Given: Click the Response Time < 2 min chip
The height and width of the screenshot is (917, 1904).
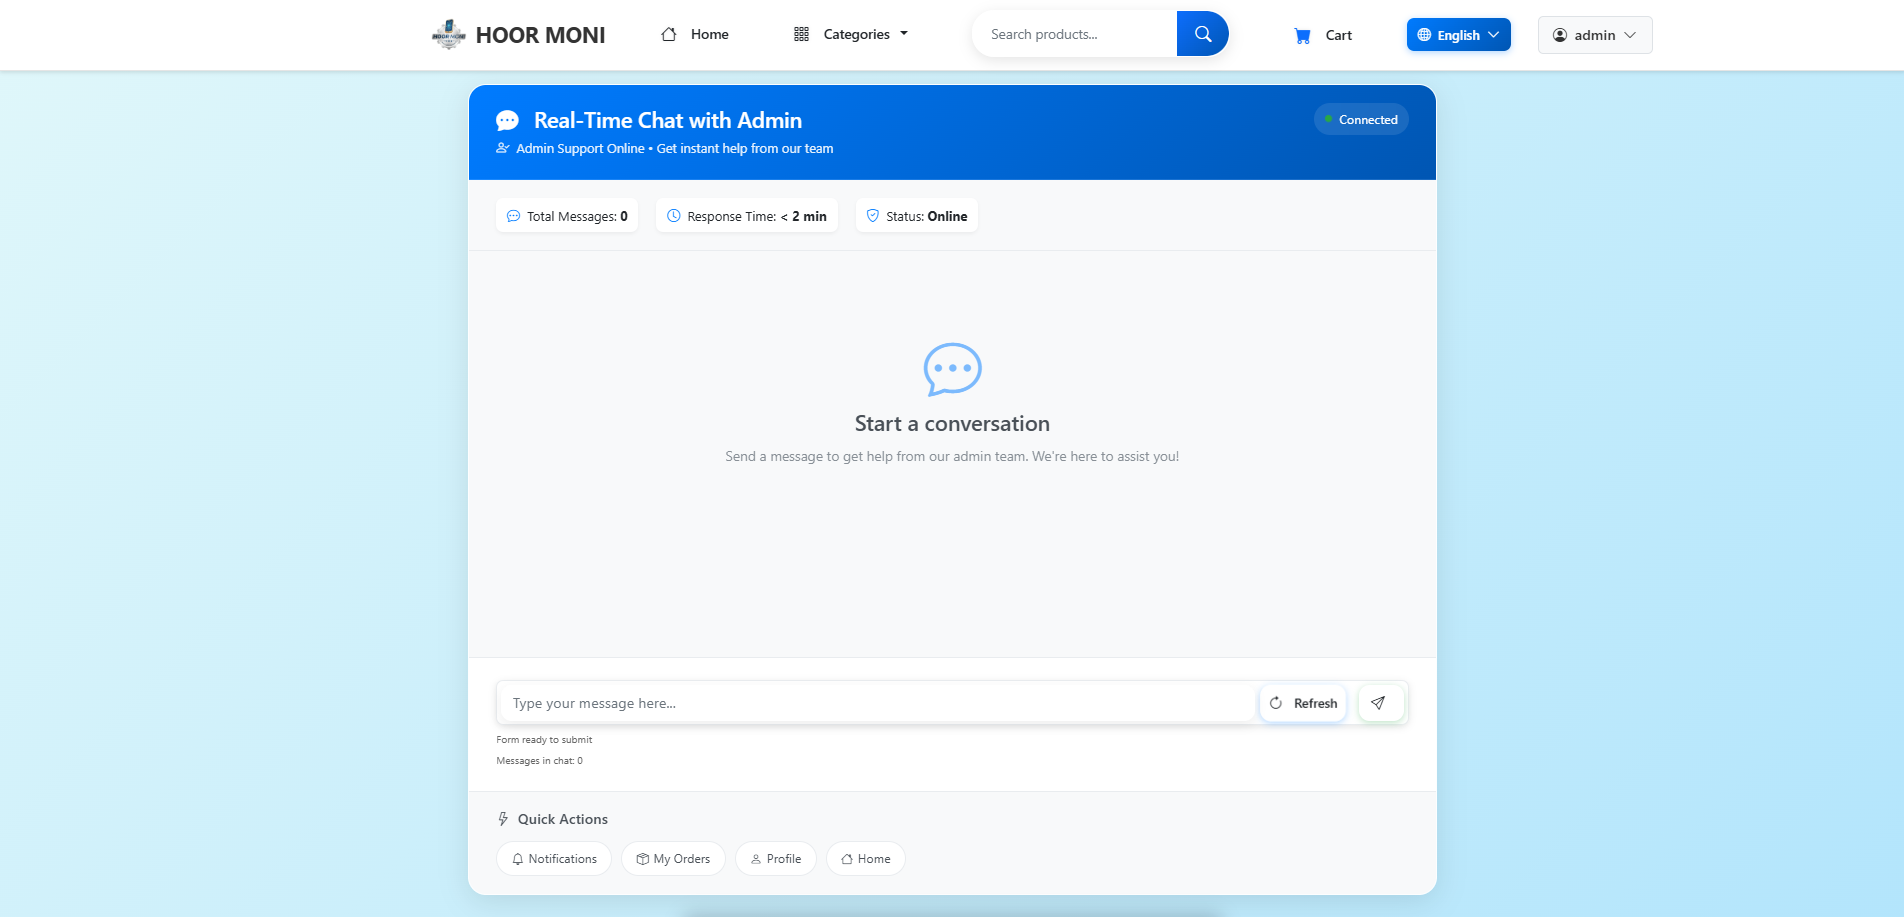Looking at the screenshot, I should coord(747,216).
